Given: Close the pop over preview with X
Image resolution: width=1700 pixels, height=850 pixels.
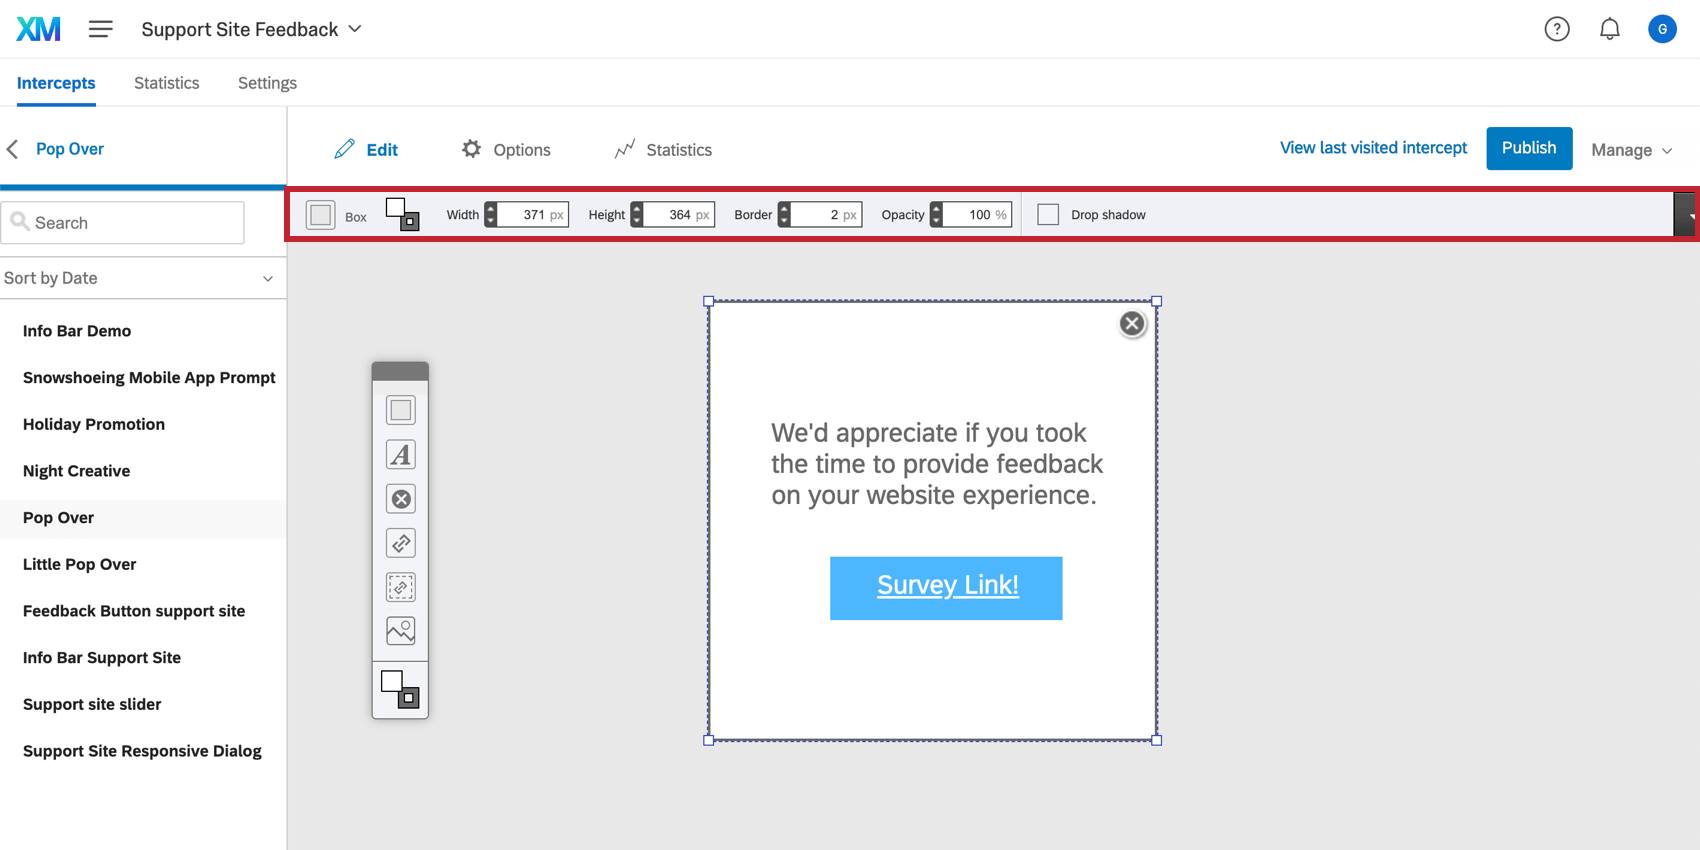Looking at the screenshot, I should pyautogui.click(x=1132, y=323).
